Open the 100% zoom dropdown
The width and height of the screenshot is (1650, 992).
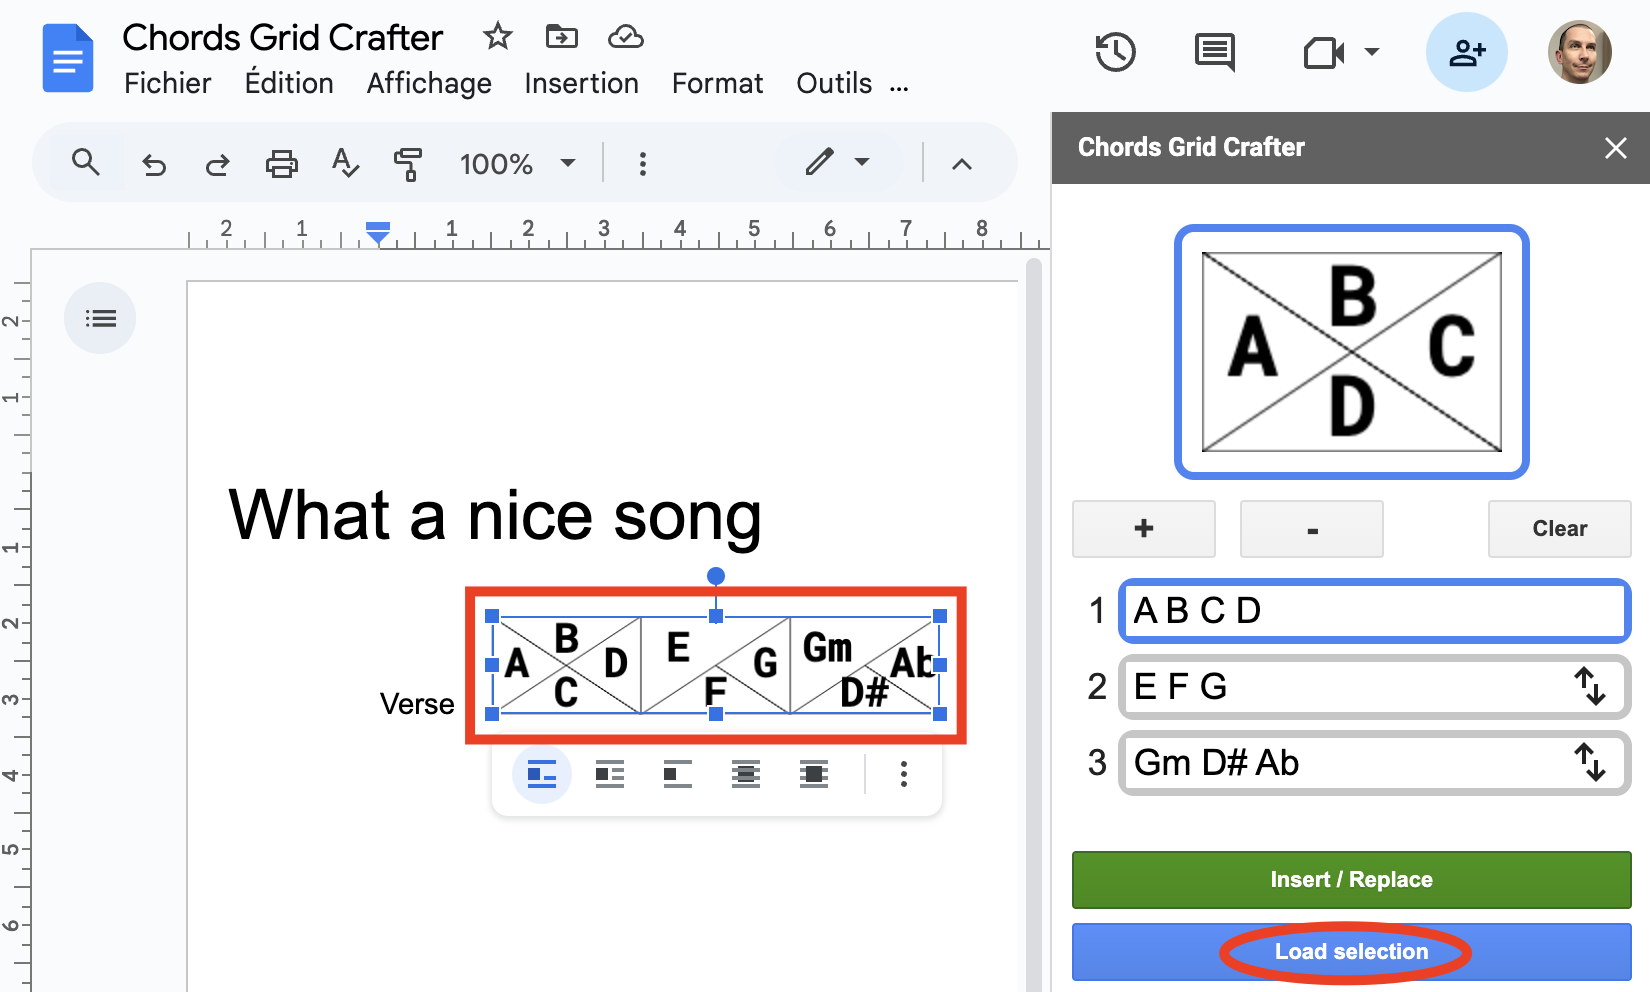[517, 164]
